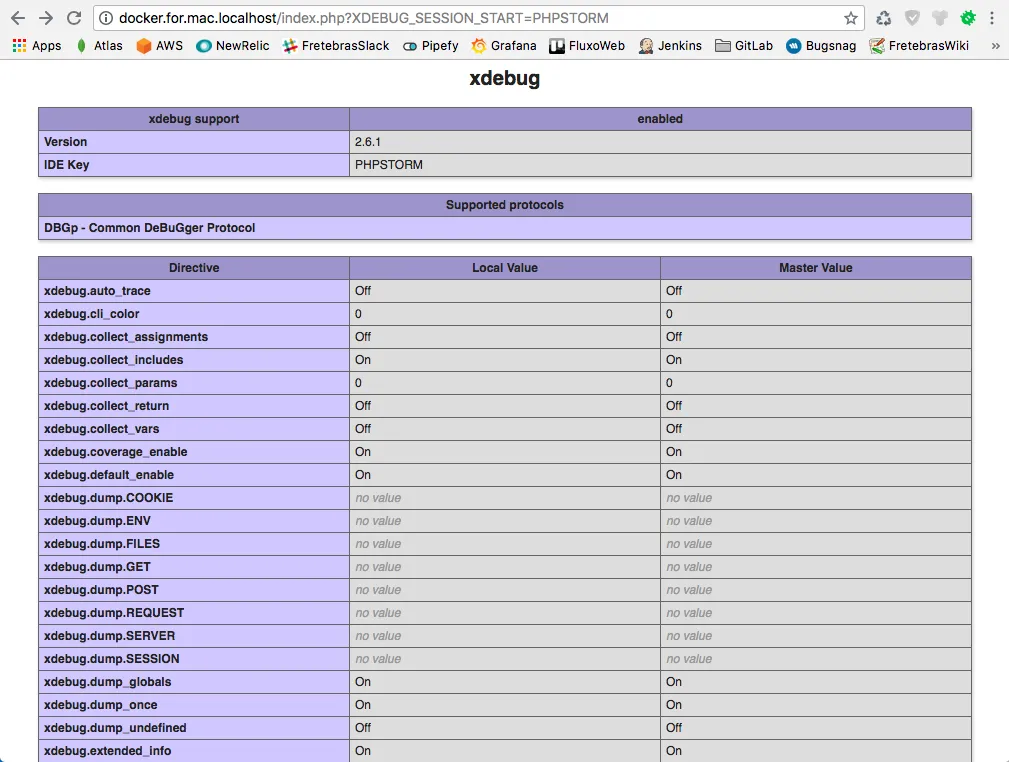Image resolution: width=1009 pixels, height=762 pixels.
Task: Select the xdebug.dump.GET directive name
Action: coord(97,567)
